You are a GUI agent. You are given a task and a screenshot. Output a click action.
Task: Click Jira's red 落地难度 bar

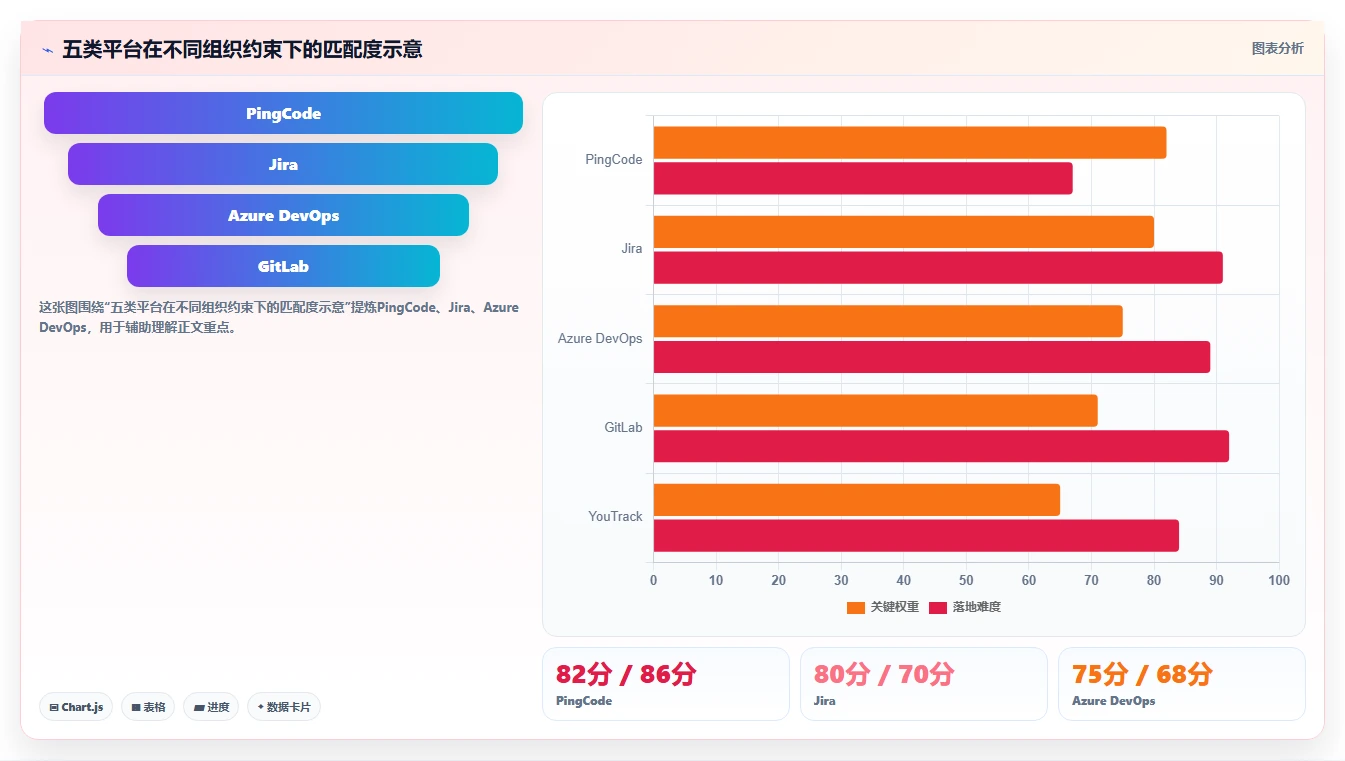point(938,268)
